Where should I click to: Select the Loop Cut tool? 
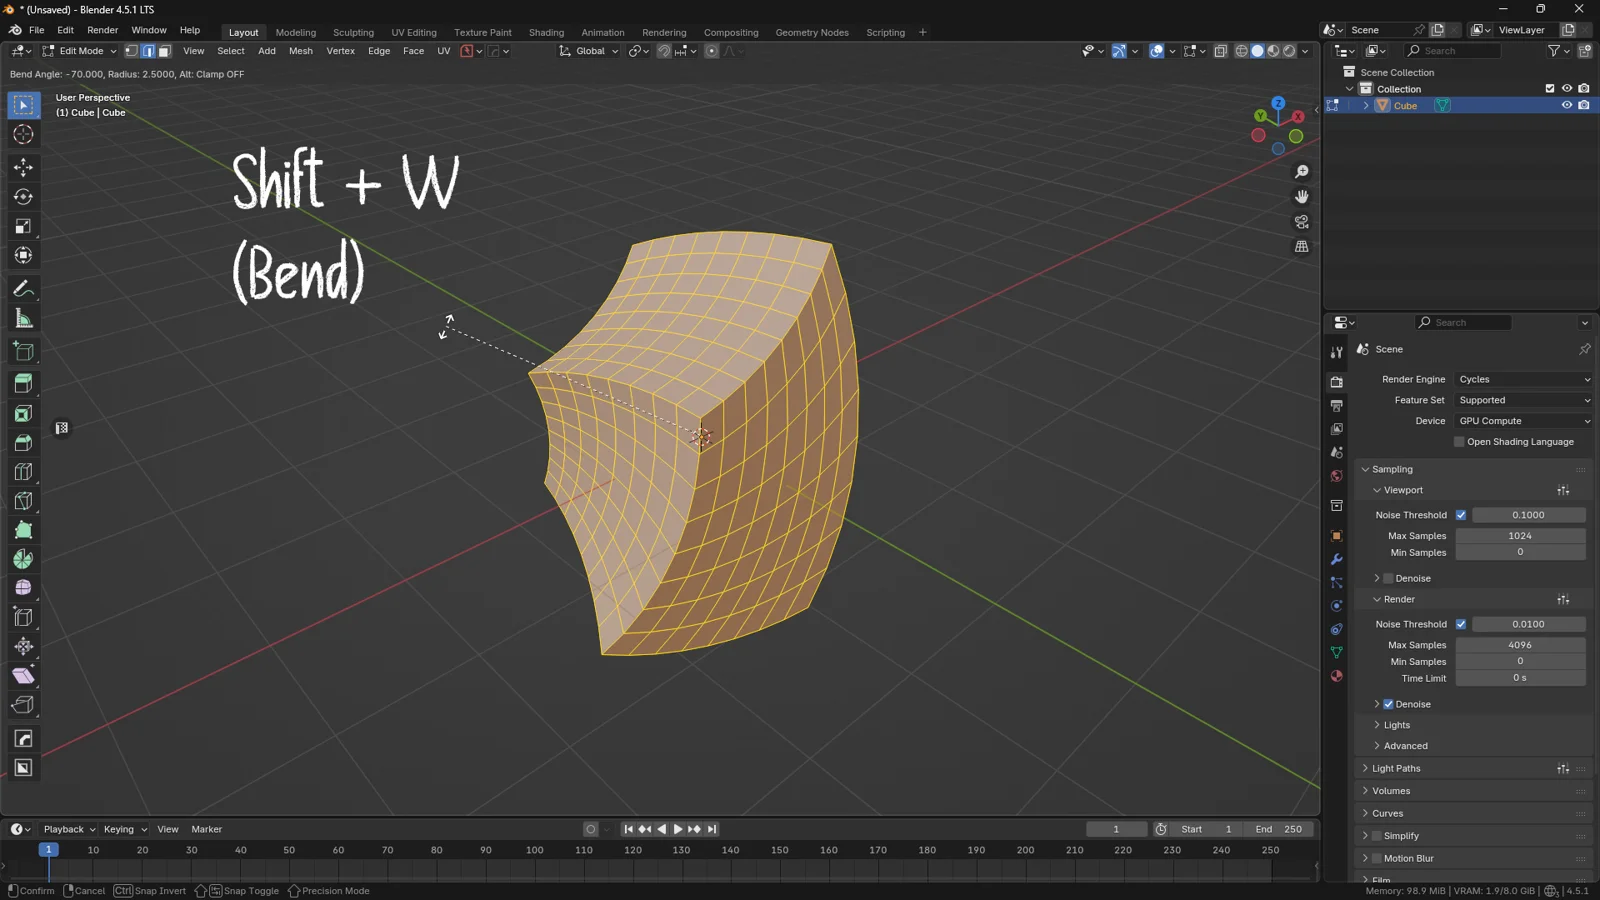coord(23,472)
